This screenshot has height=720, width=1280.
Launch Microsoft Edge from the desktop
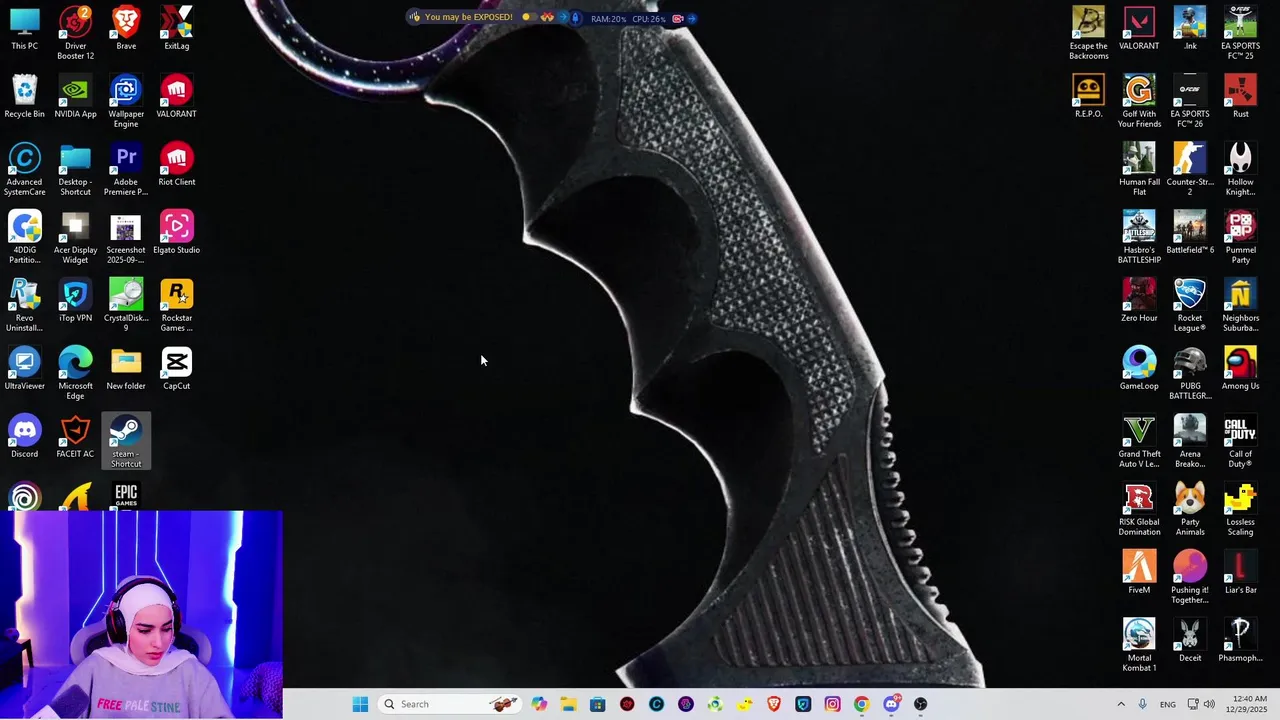[75, 373]
